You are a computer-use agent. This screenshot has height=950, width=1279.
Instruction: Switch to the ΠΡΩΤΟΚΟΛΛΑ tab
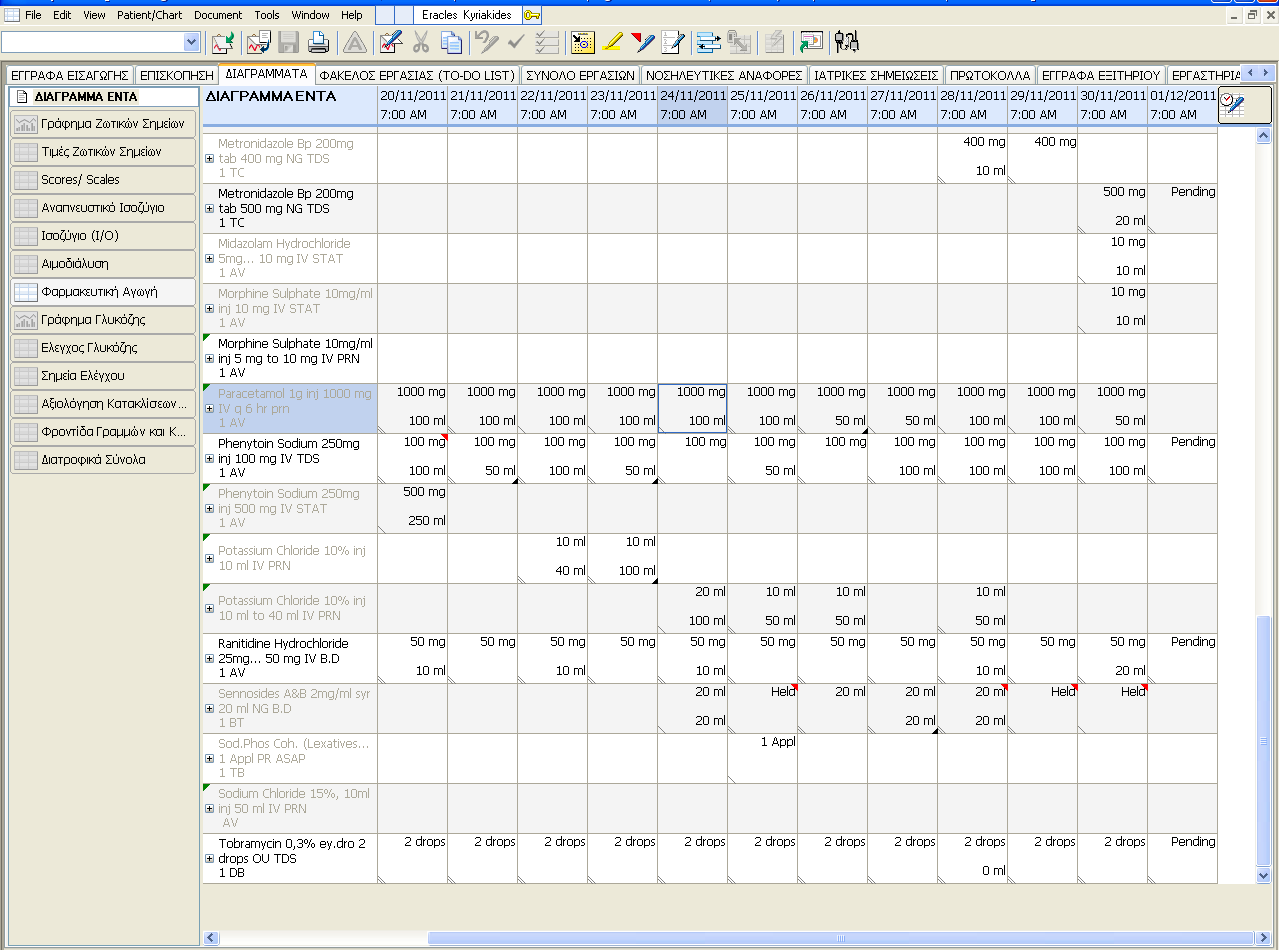tap(990, 75)
